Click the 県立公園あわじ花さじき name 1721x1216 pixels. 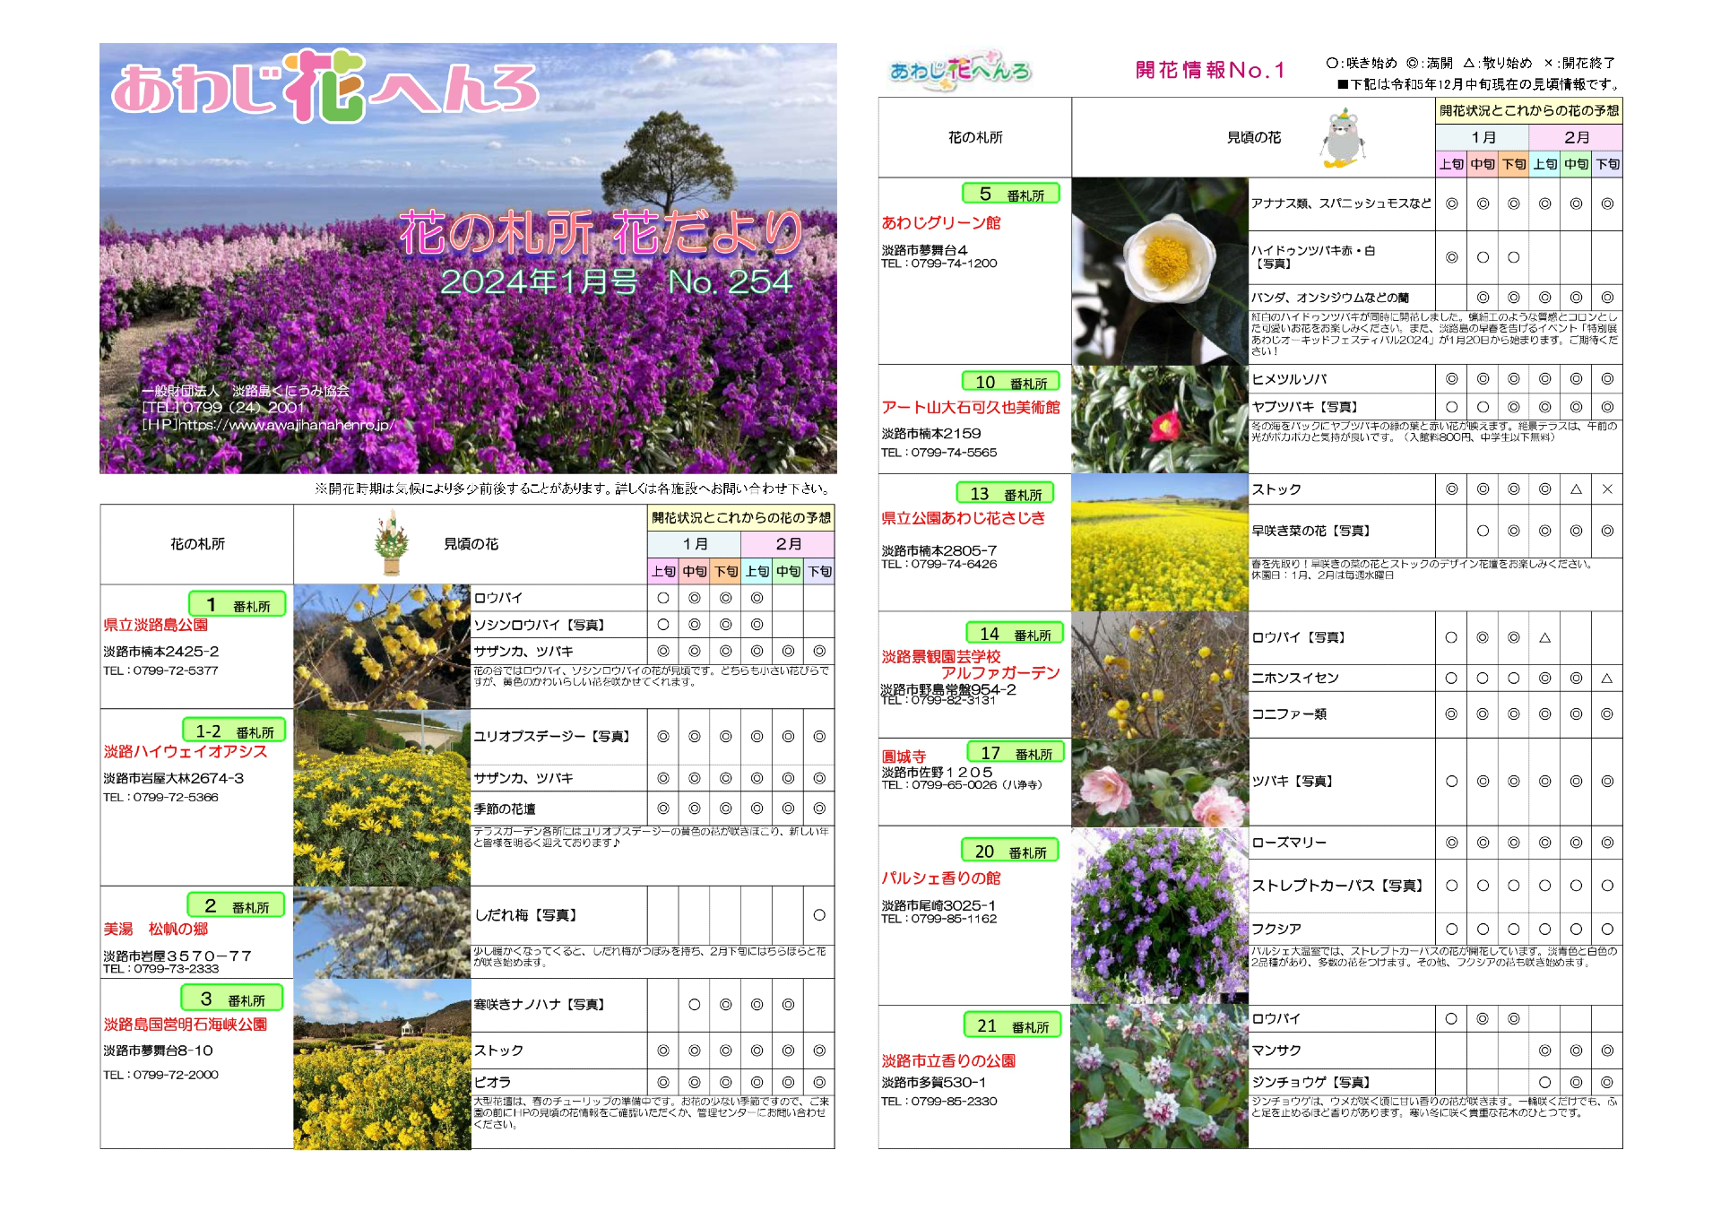963,518
